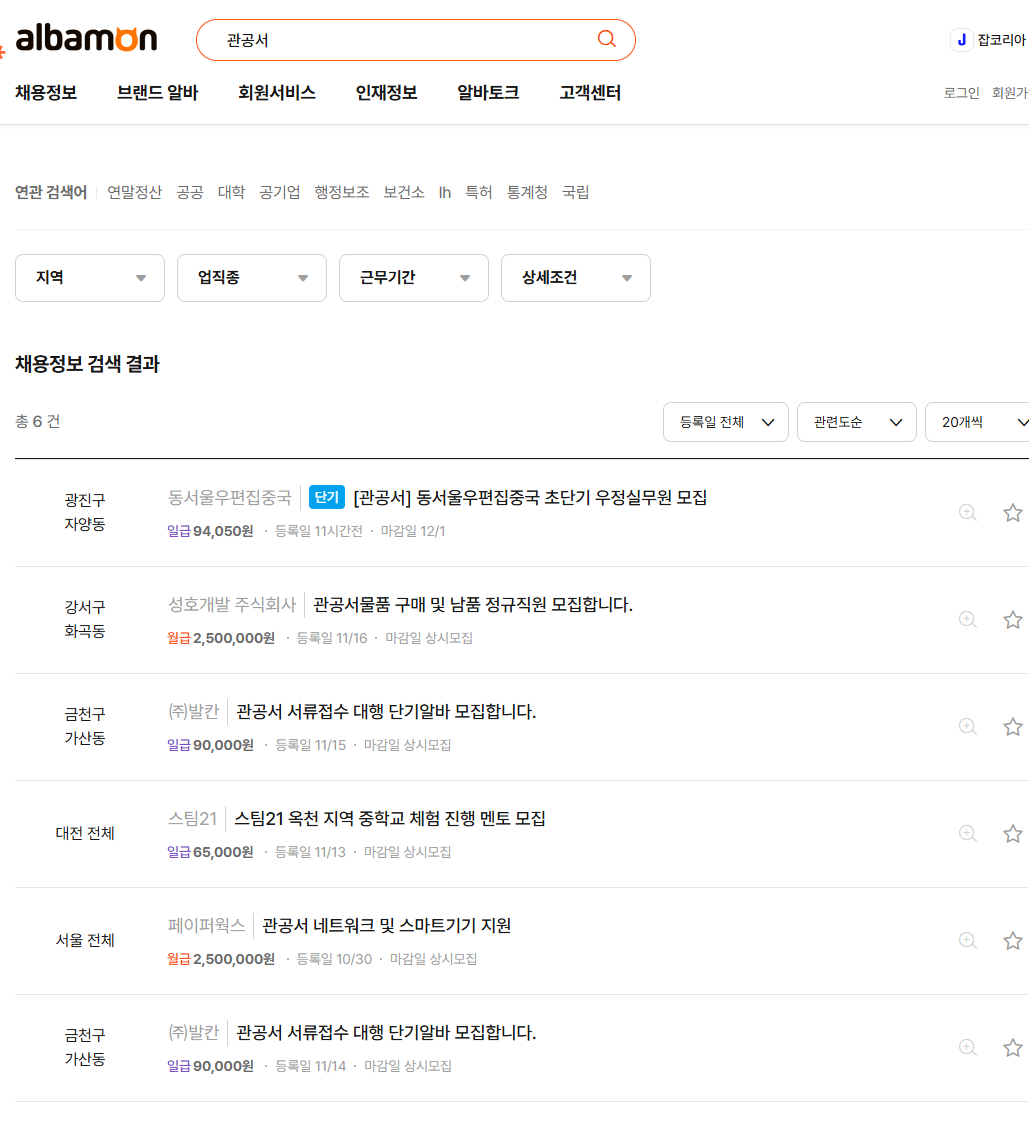Screen dimensions: 1029x1125
Task: Star the 스팀21 mentor job
Action: pos(1012,833)
